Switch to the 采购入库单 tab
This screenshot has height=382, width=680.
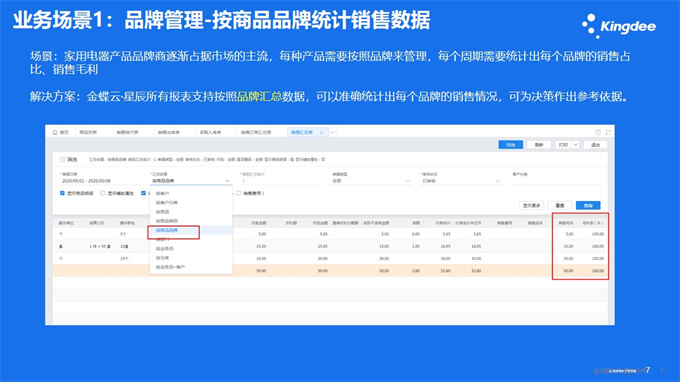tap(210, 132)
